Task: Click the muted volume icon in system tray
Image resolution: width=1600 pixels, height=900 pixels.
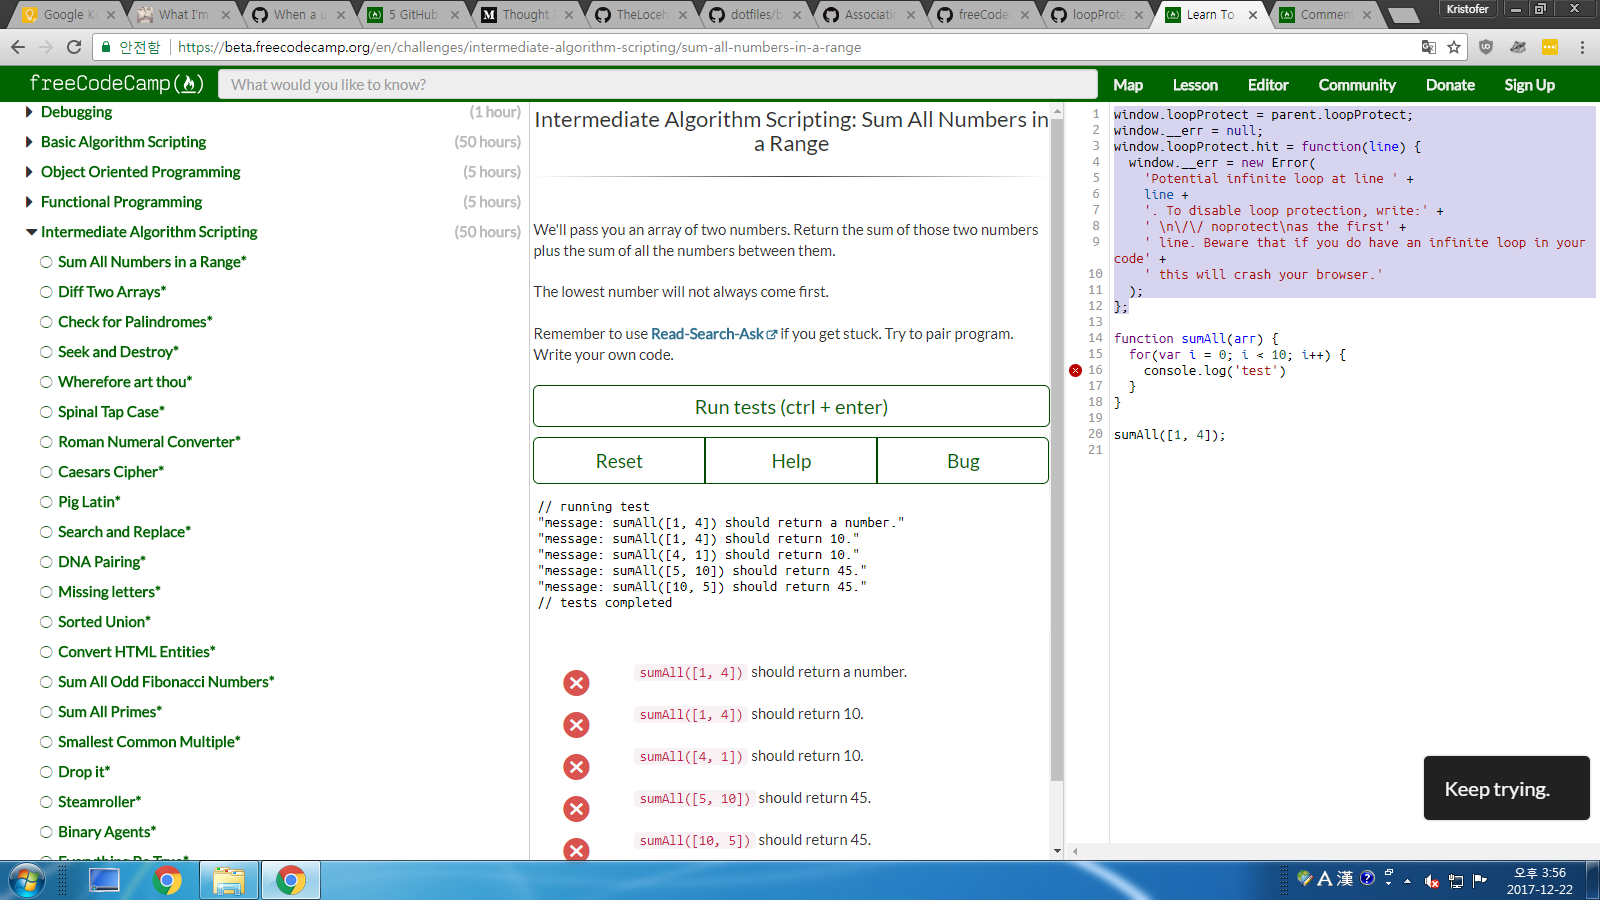Action: 1430,882
